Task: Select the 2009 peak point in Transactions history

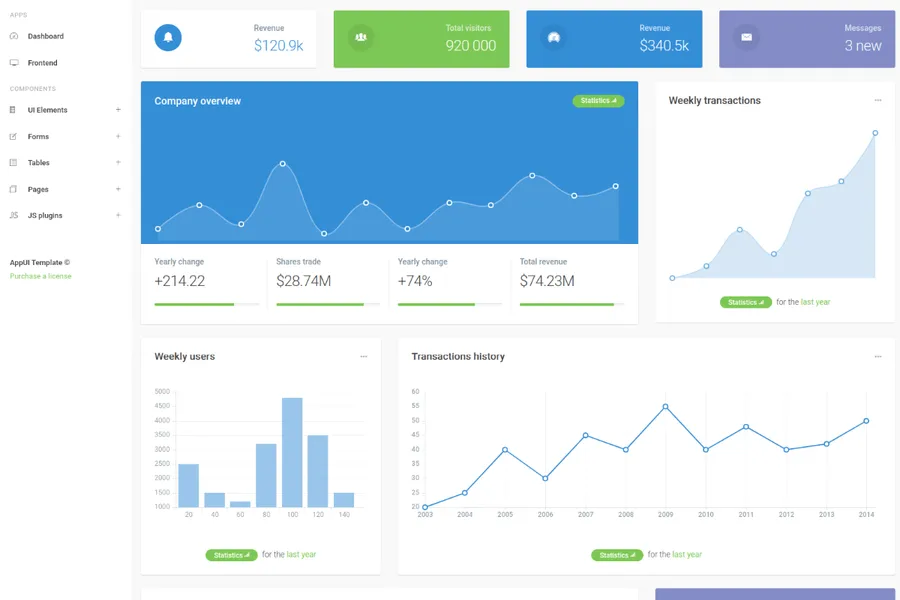Action: 665,407
